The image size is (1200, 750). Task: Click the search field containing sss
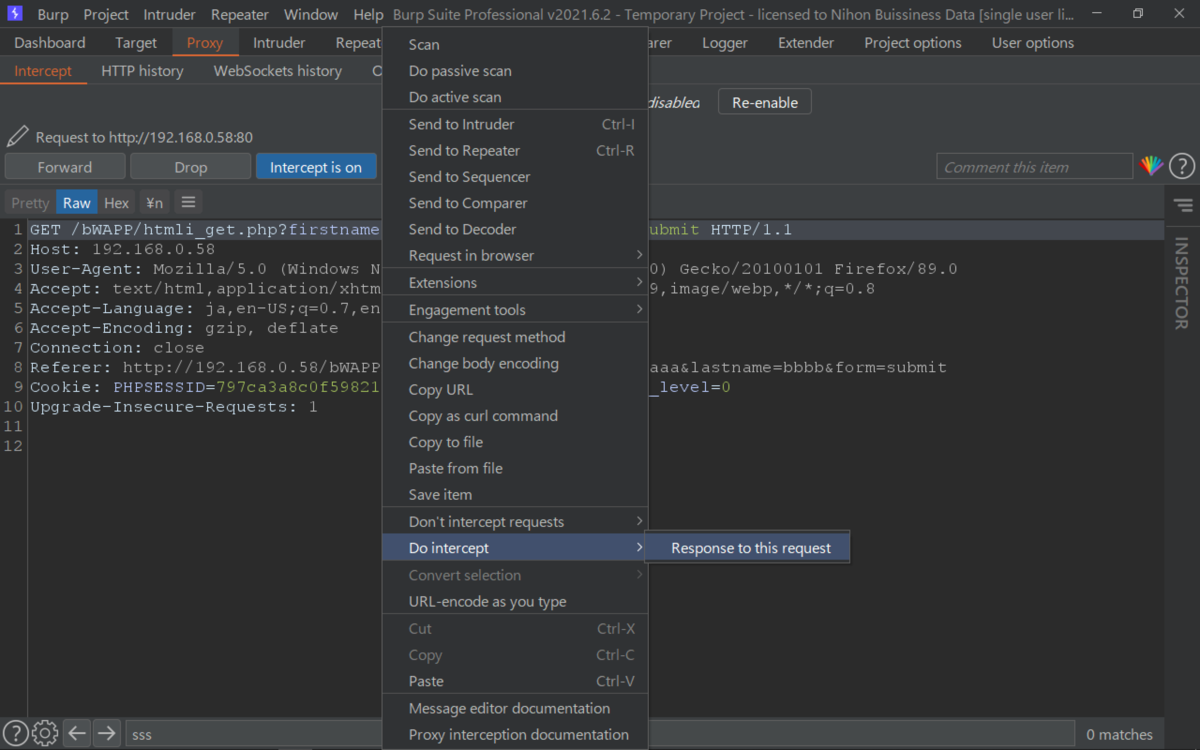(600, 734)
